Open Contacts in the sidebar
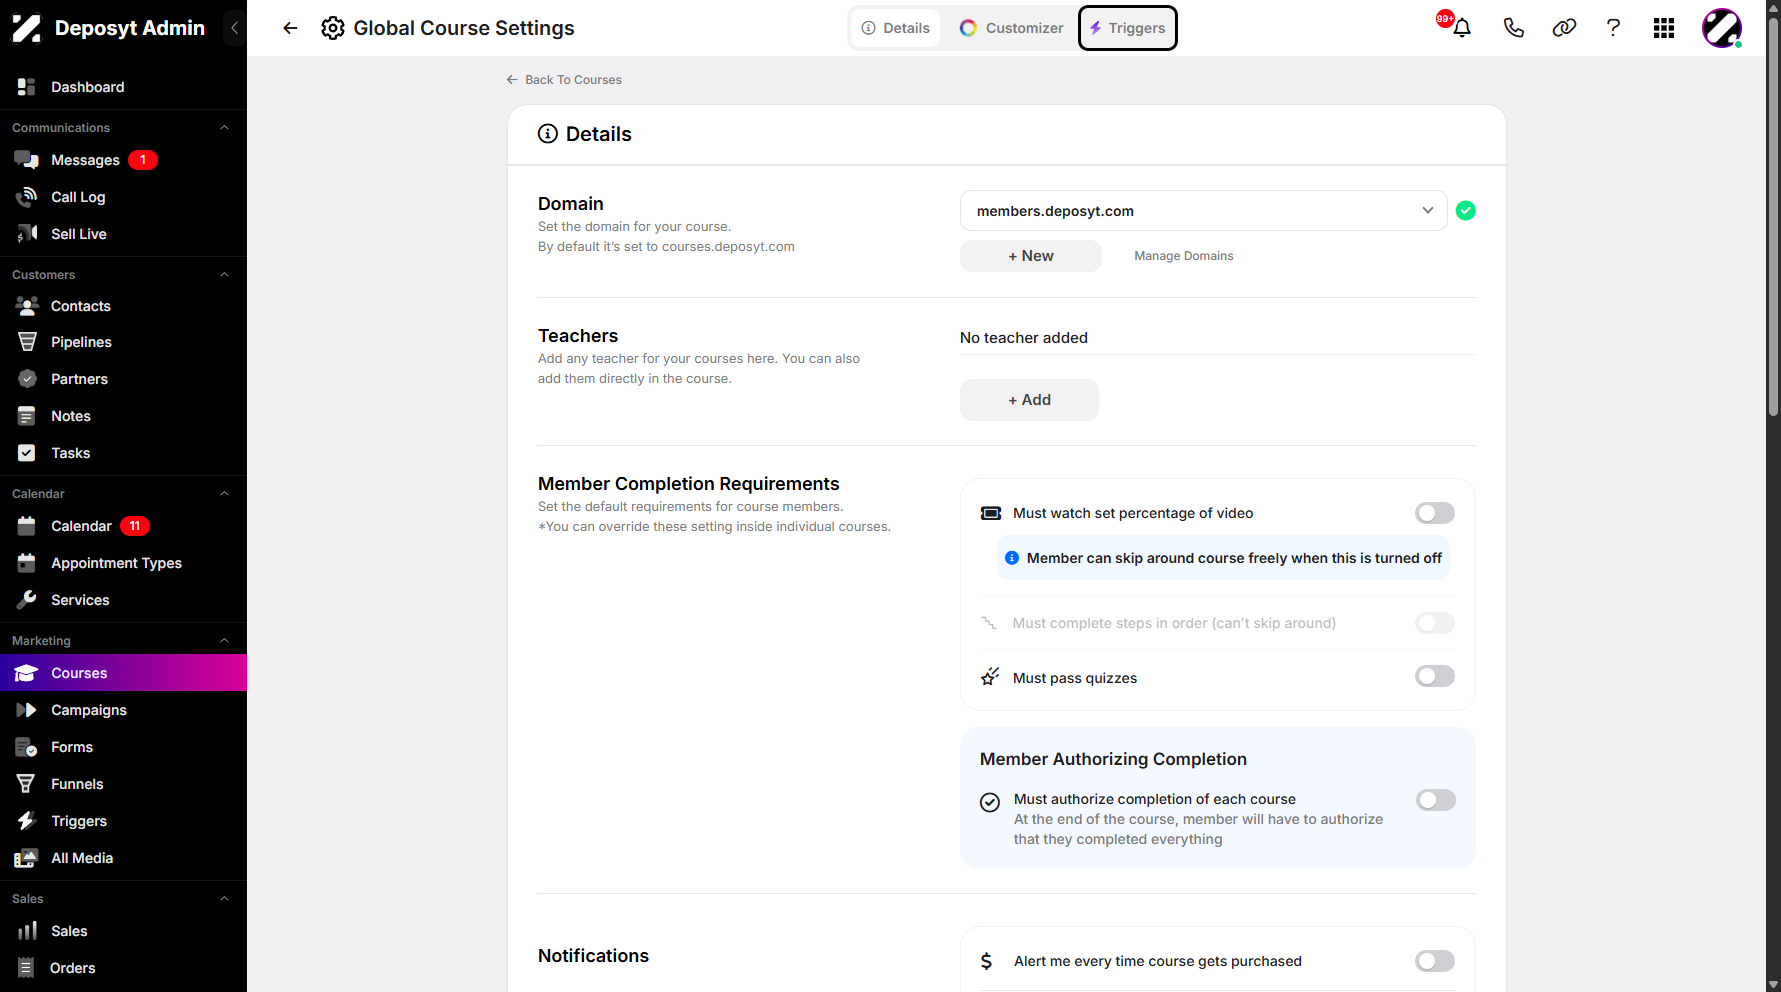Viewport: 1781px width, 992px height. pos(123,306)
